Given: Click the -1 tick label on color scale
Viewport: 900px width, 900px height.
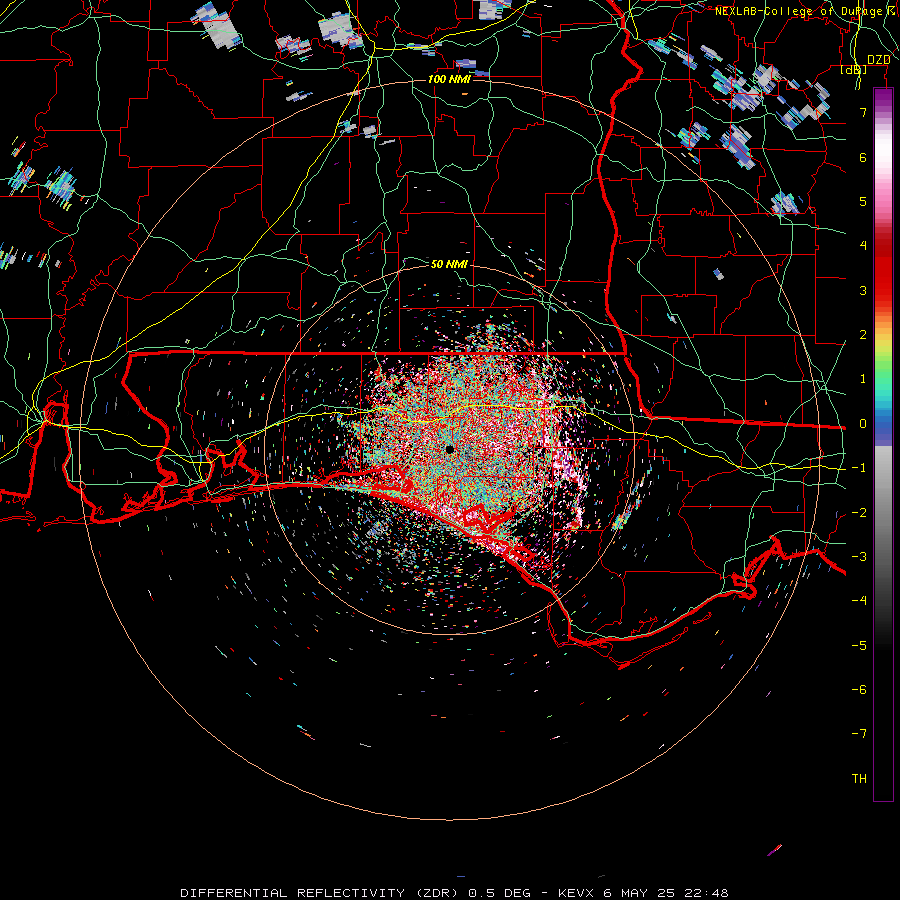Looking at the screenshot, I should coord(859,468).
